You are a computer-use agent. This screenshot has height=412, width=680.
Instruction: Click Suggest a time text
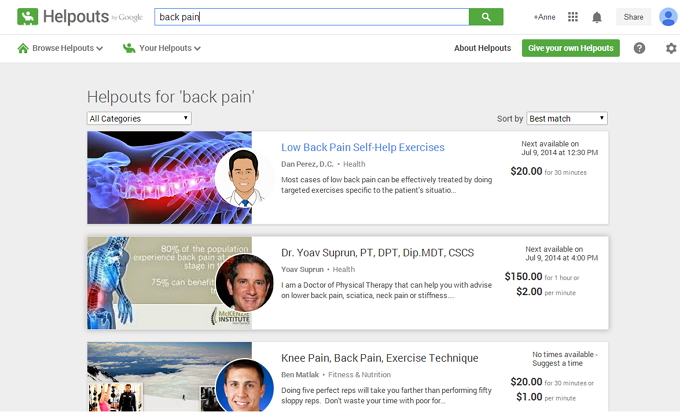click(557, 363)
